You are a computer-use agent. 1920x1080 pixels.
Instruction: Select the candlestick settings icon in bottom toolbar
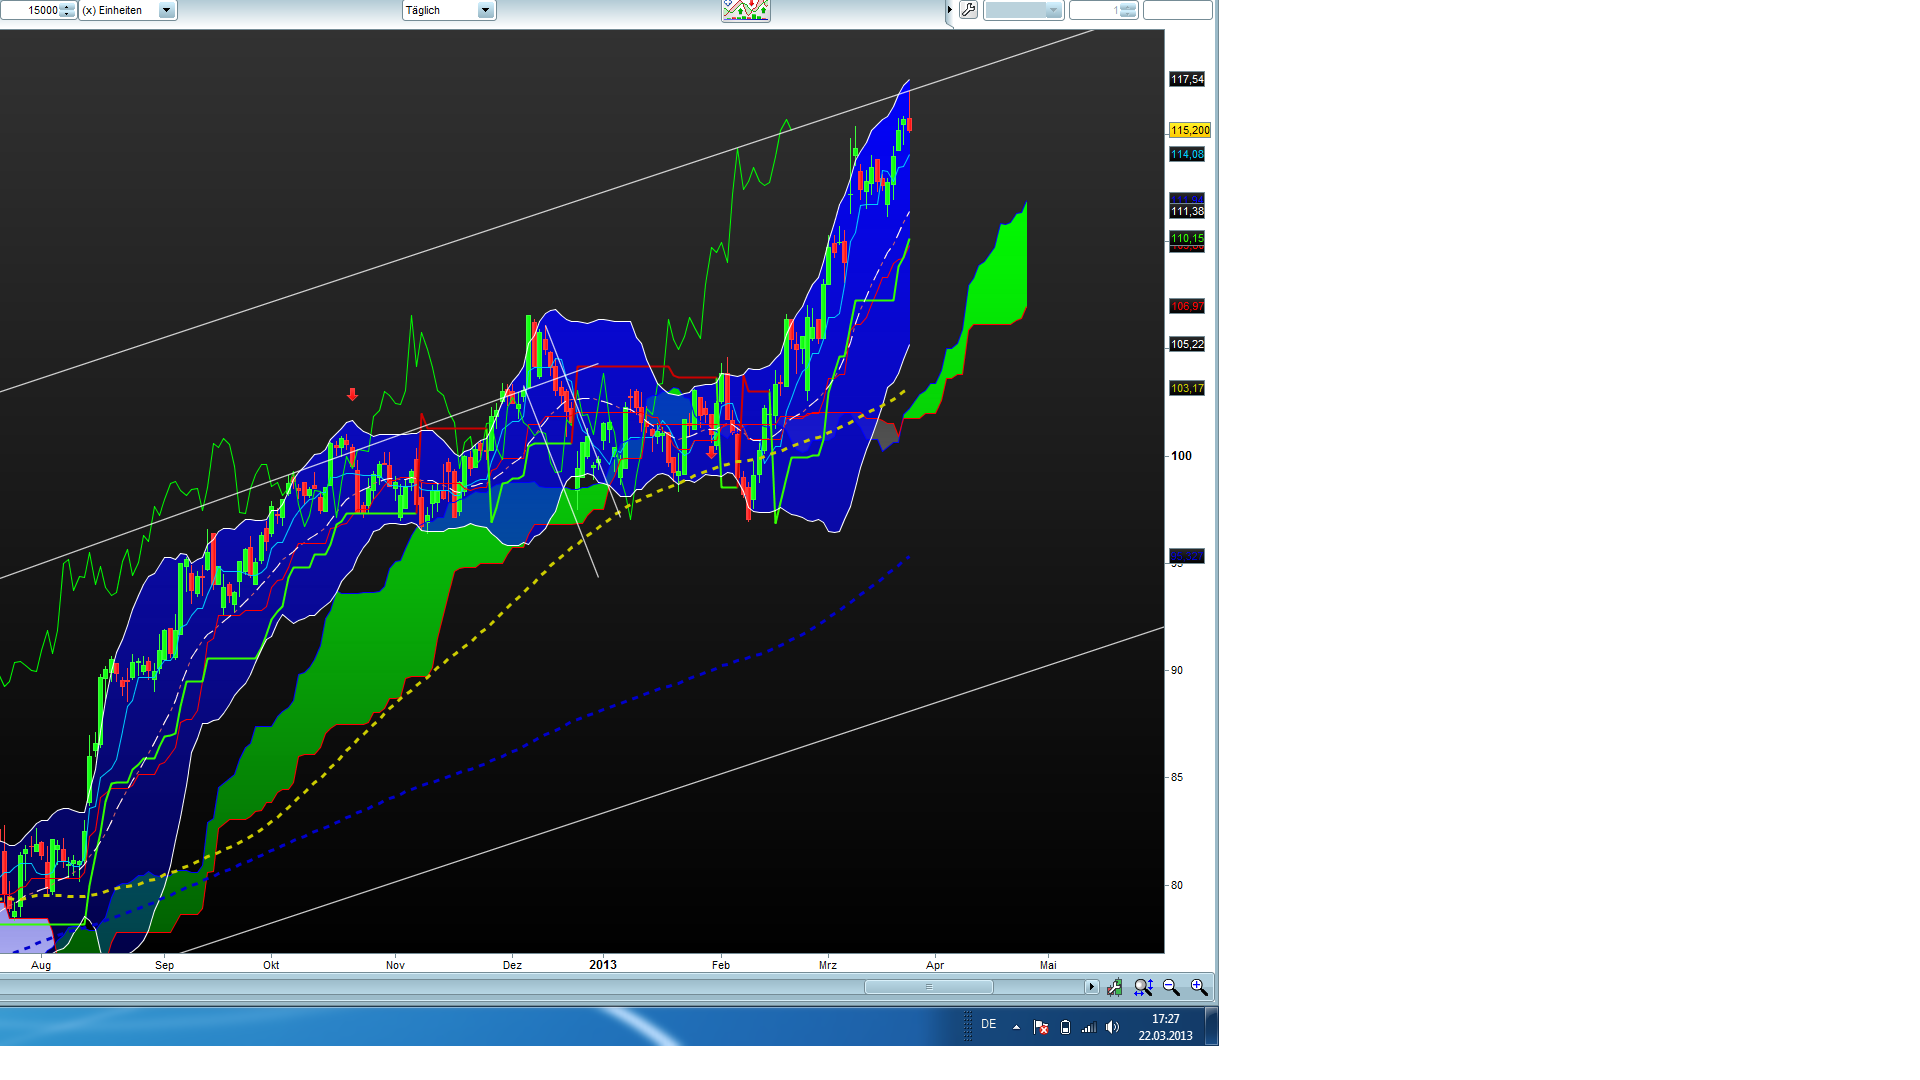coord(1114,987)
